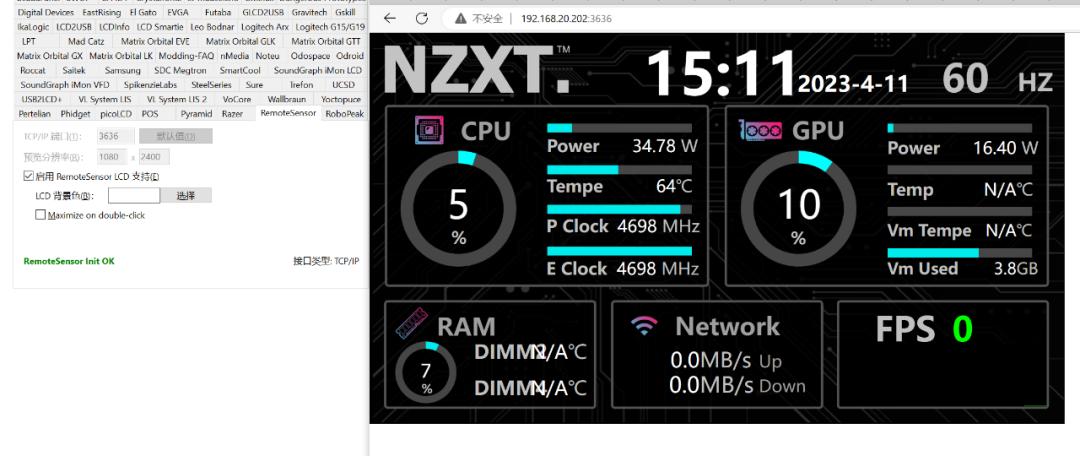Focus the preview resolution height field 2400
This screenshot has width=1080, height=456.
154,156
